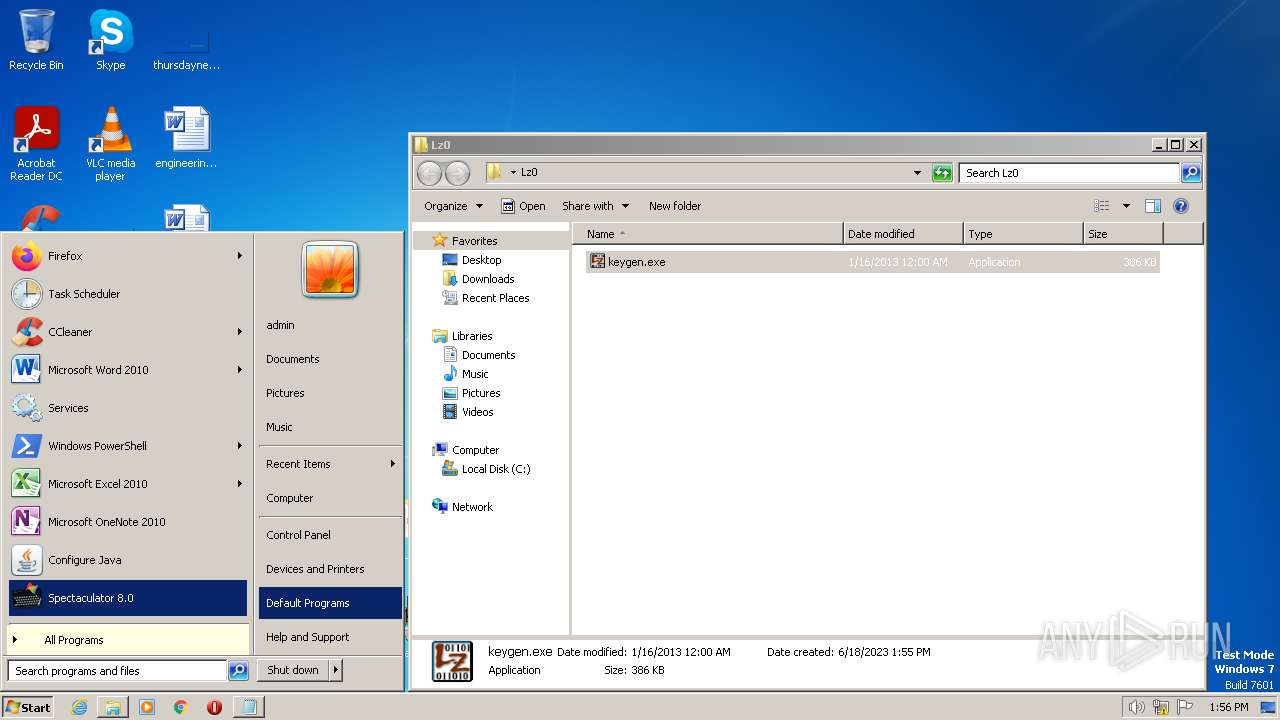Expand Recent Items submenu arrow
1280x720 pixels.
click(x=392, y=464)
